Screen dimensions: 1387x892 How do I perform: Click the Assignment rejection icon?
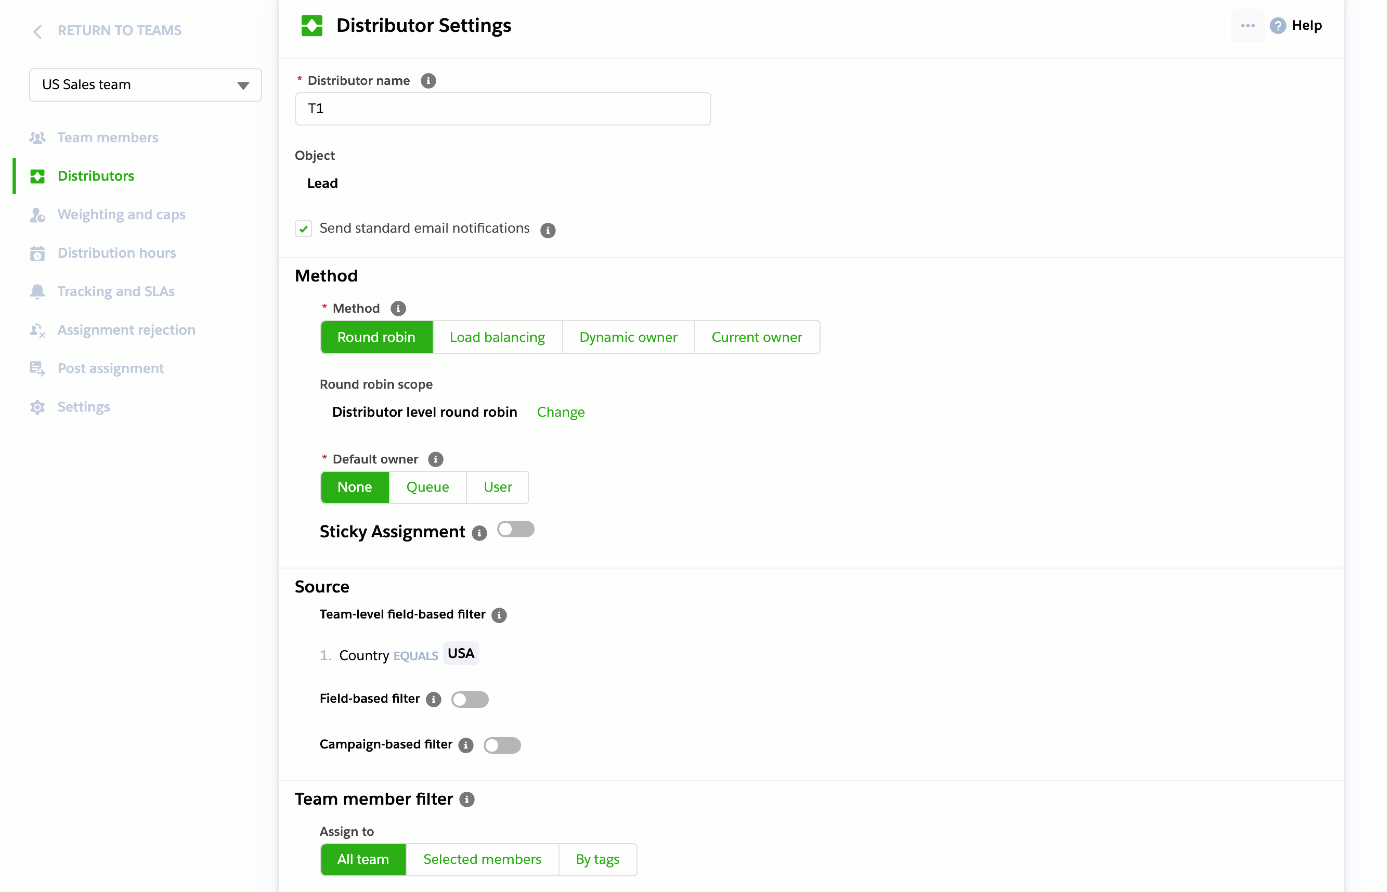click(38, 330)
